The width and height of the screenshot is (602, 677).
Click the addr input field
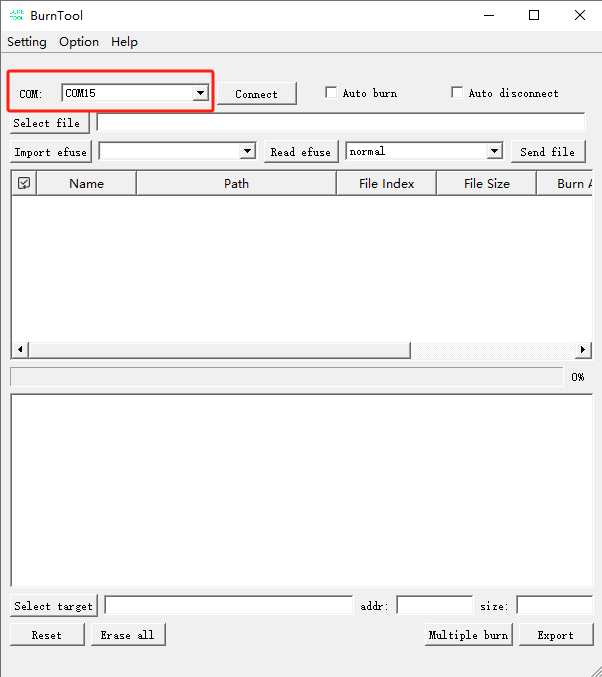pos(434,606)
